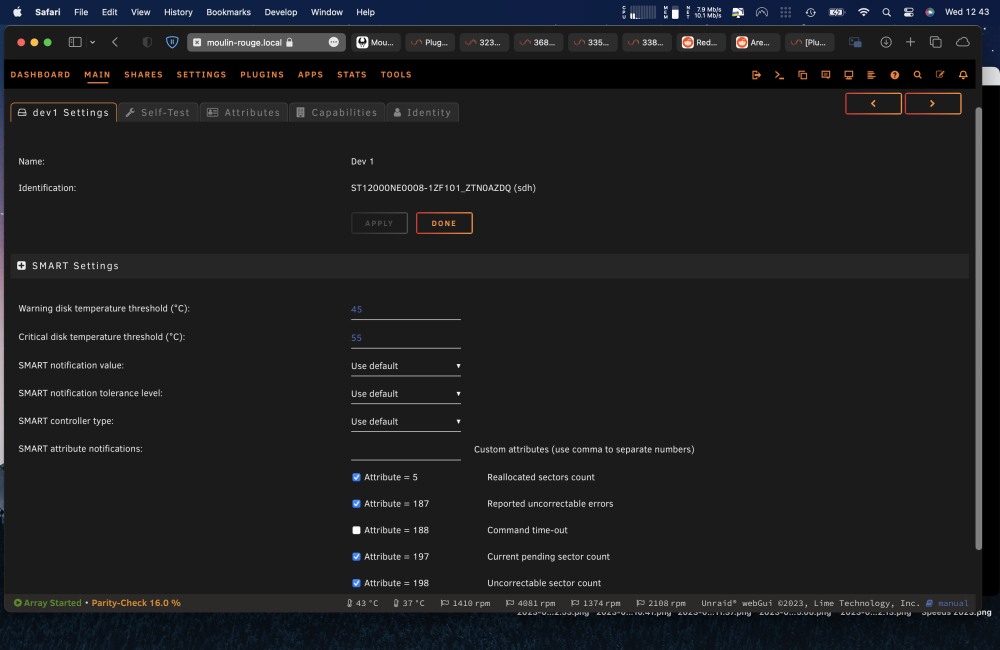Screen dimensions: 1000x650
Task: Click the file manager copy icon
Action: pos(802,75)
